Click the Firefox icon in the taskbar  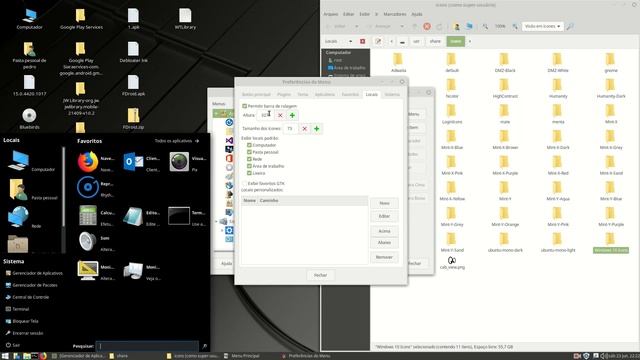[43, 356]
